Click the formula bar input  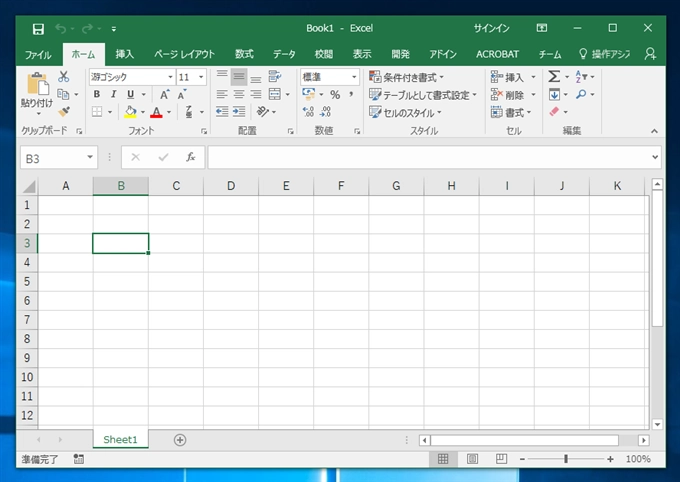(428, 157)
